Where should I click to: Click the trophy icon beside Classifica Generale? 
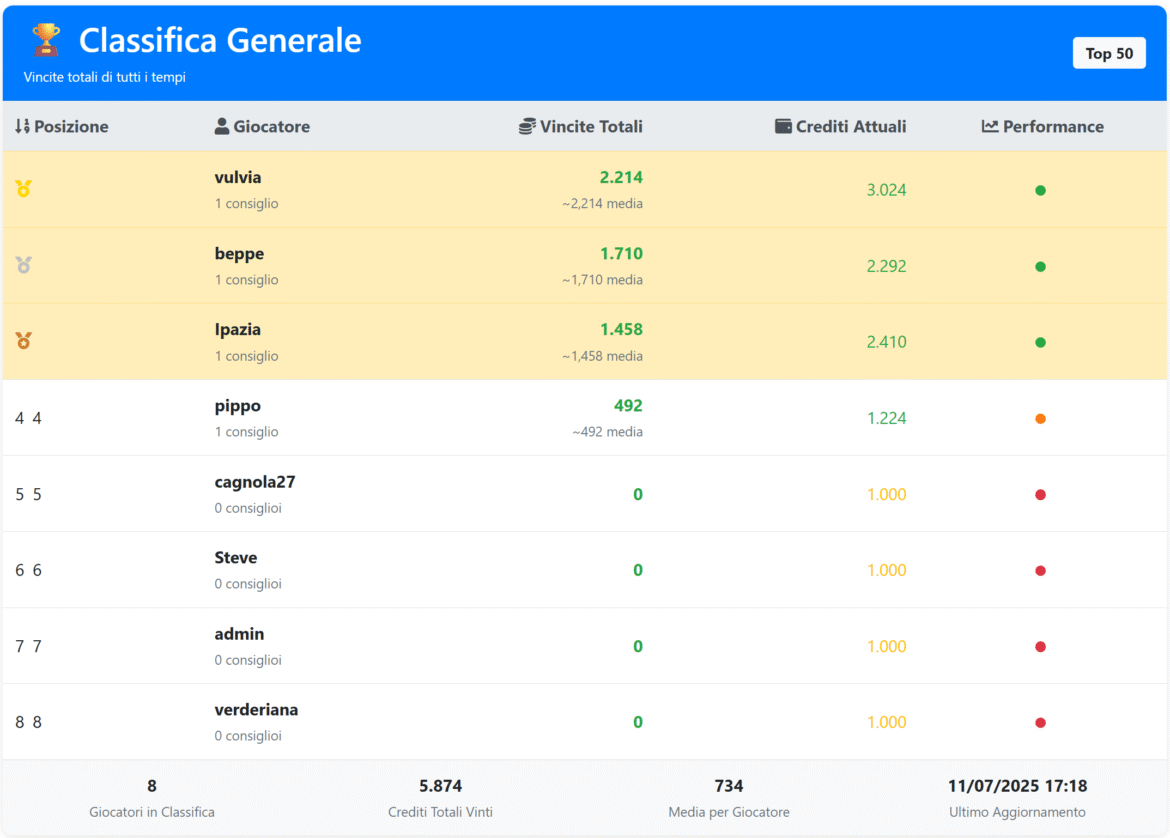pos(46,41)
